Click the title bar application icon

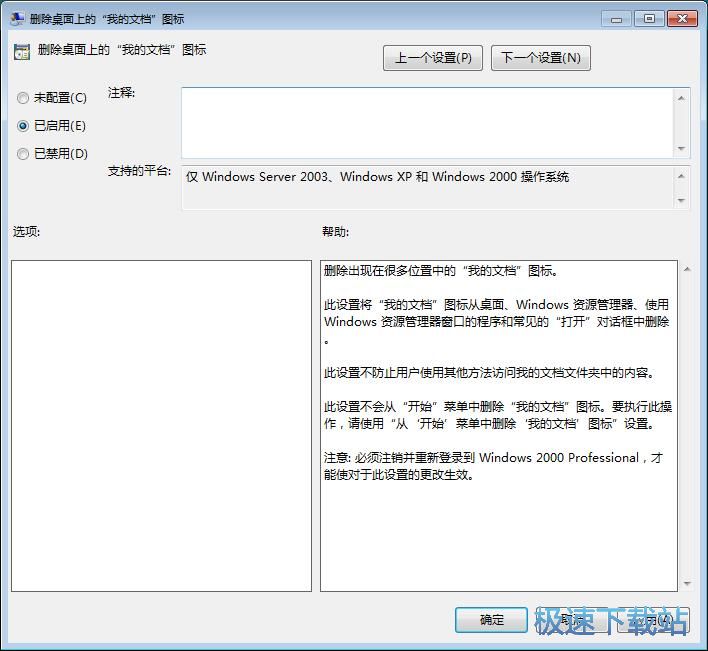tap(17, 19)
